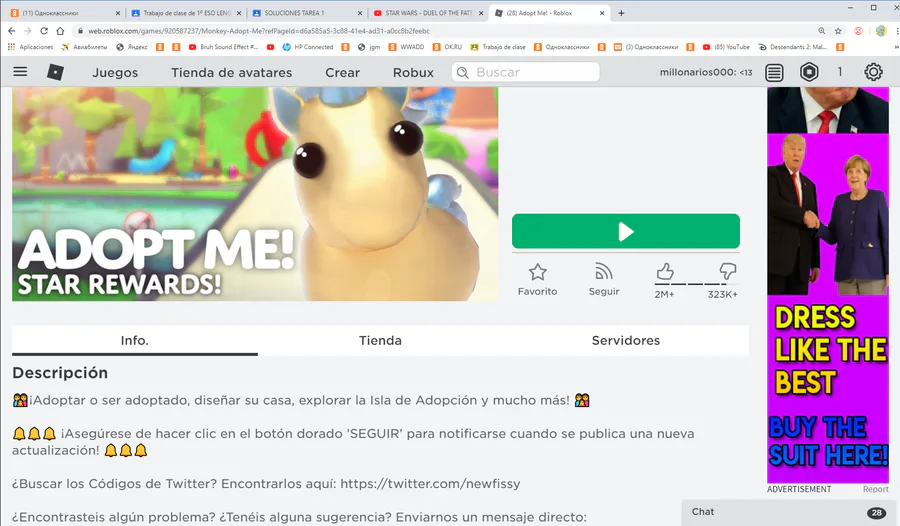Open the (85) YouTube bookmark
Image resolution: width=900 pixels, height=526 pixels.
point(726,47)
